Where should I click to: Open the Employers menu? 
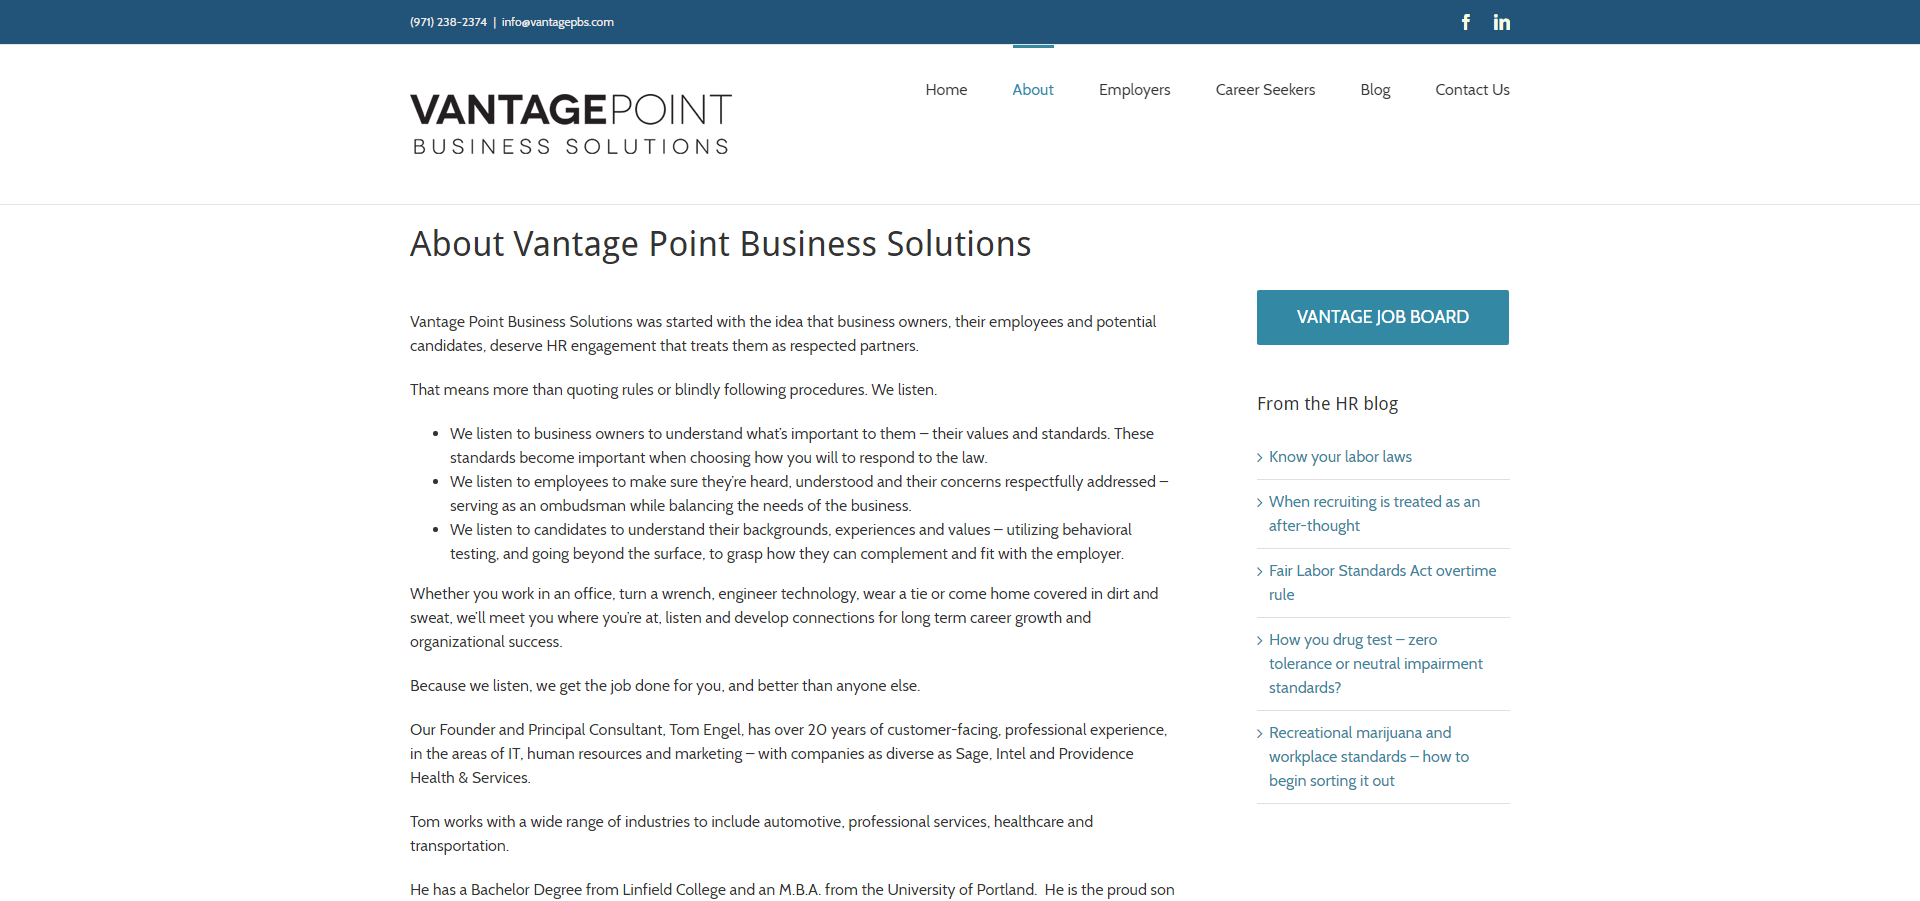(1134, 90)
